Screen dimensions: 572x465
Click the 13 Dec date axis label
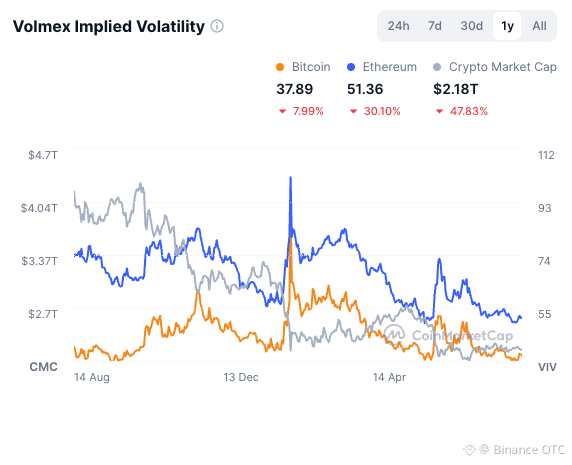coord(241,377)
